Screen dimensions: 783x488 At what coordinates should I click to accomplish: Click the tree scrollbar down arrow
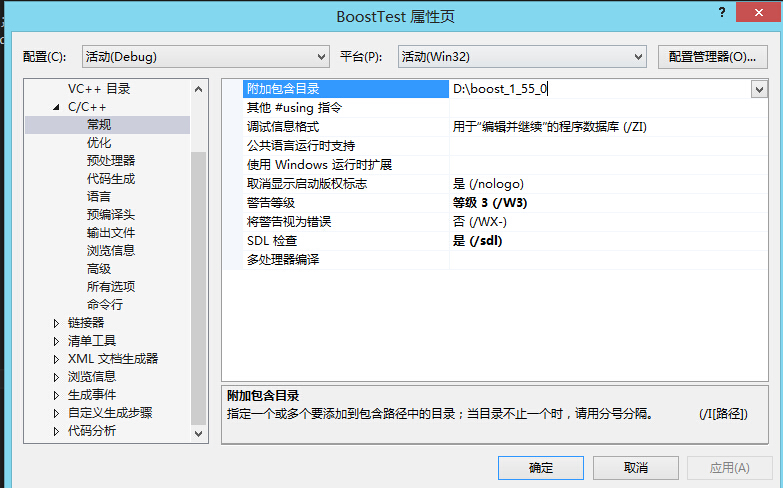[x=198, y=433]
